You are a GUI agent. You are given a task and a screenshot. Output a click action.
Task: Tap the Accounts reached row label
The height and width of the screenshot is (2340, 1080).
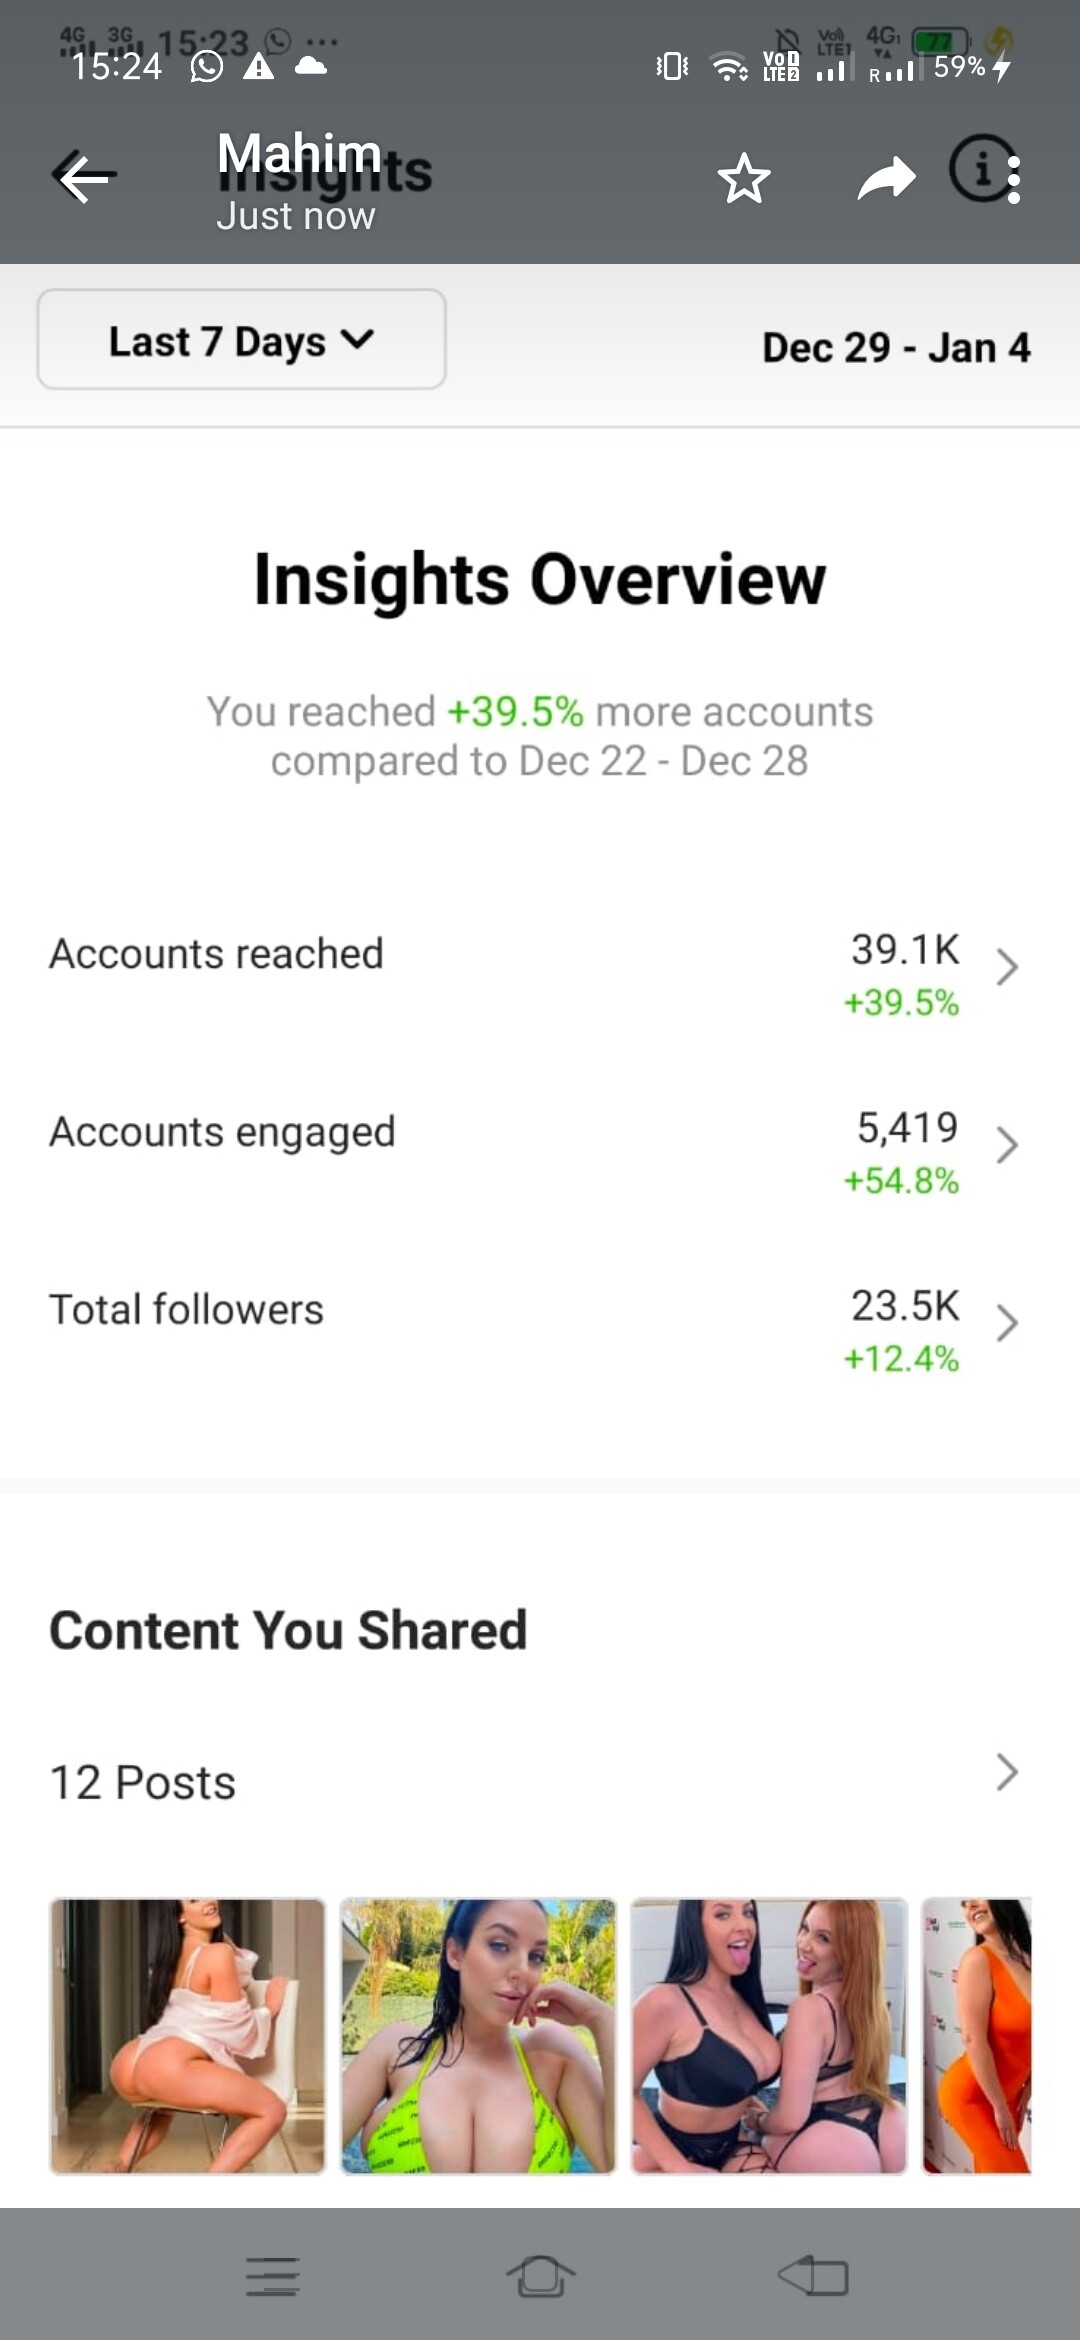[216, 954]
